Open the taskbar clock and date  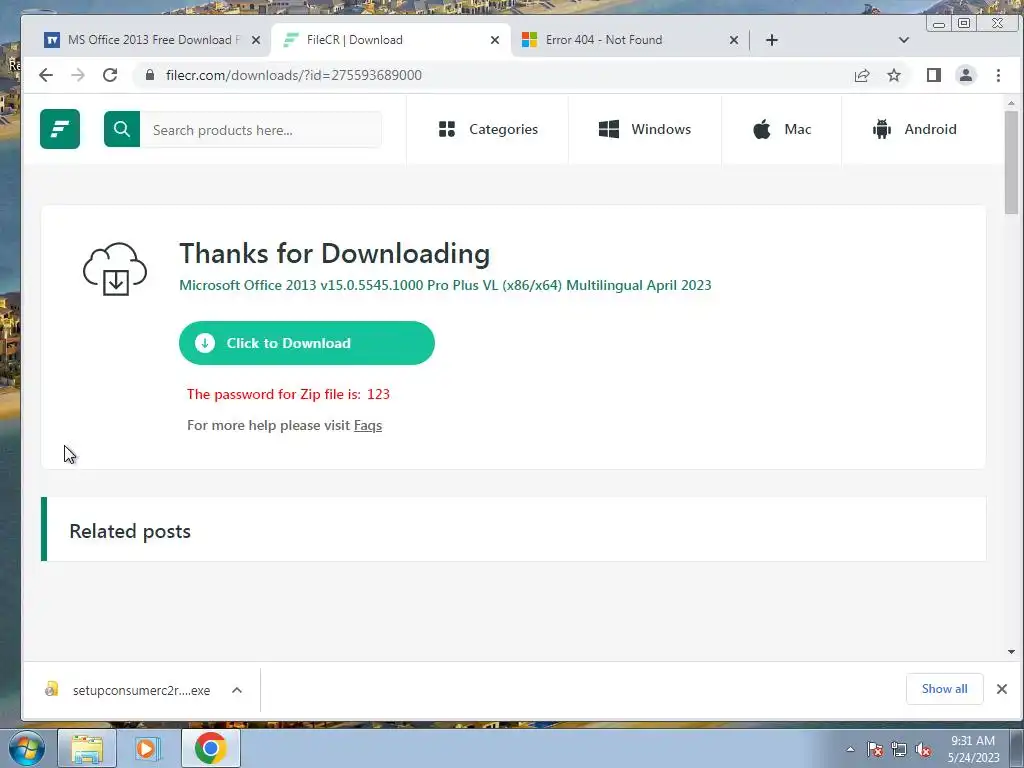(973, 749)
